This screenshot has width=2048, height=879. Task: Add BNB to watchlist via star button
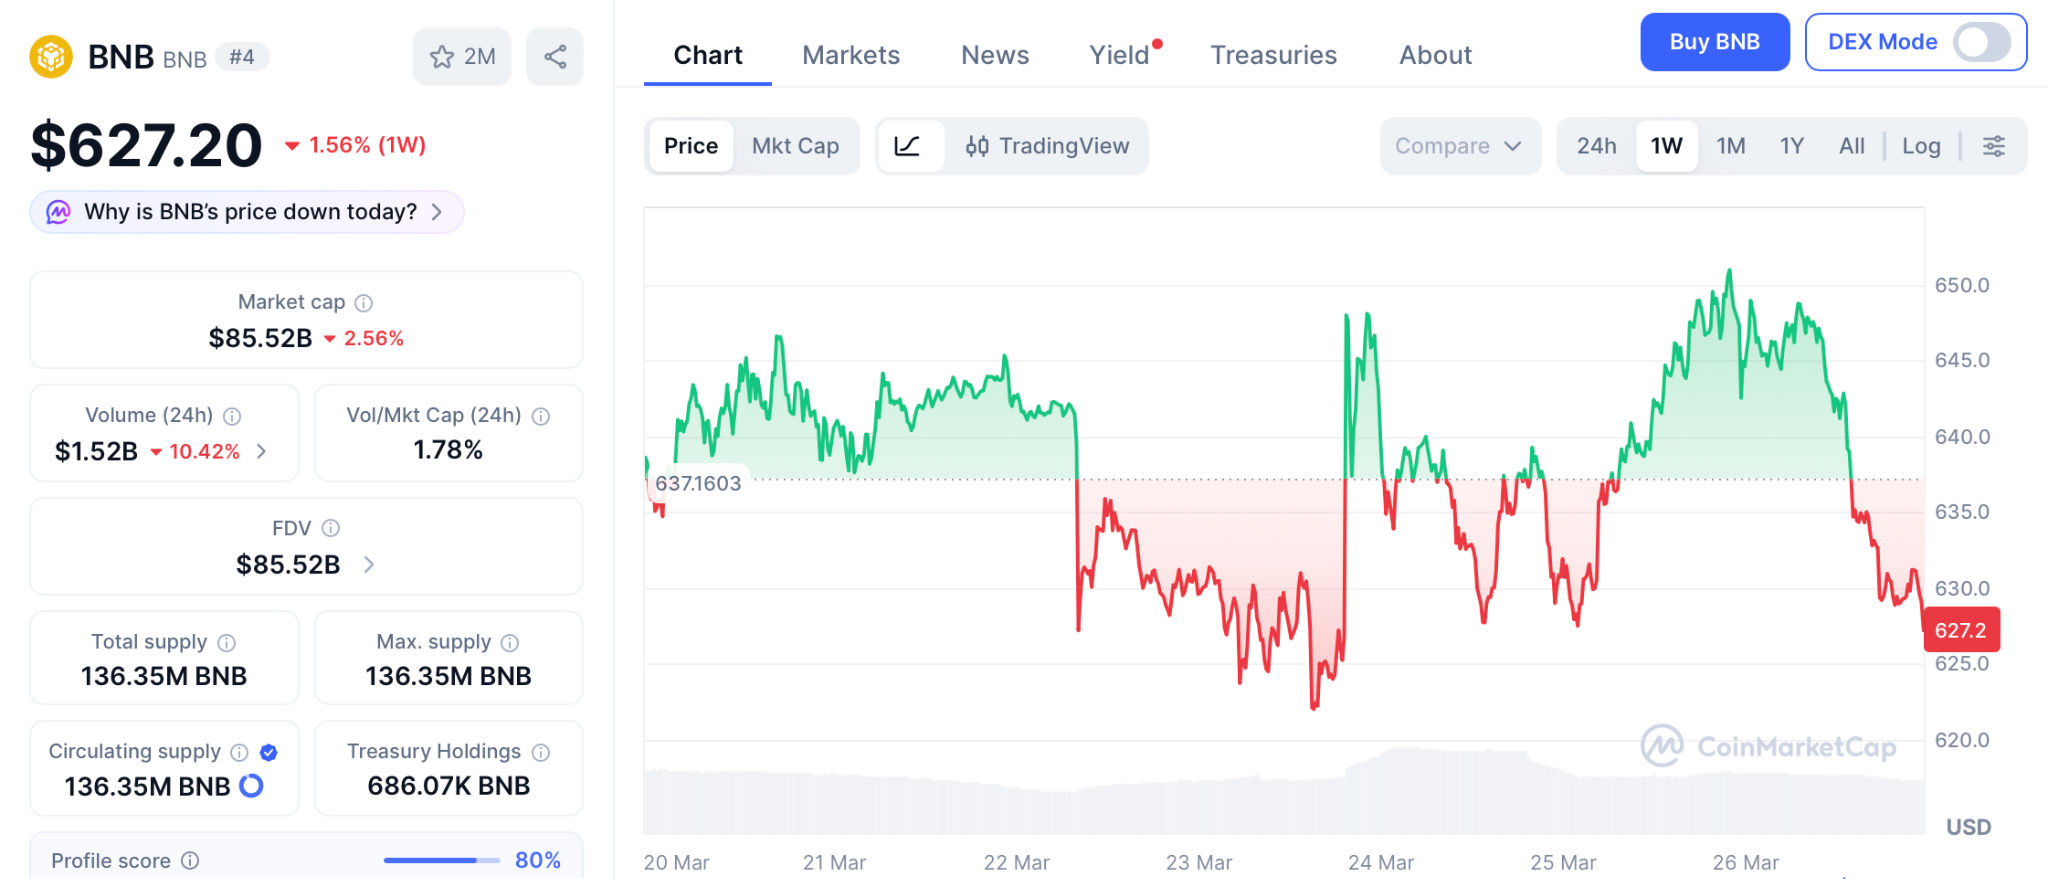coord(462,57)
